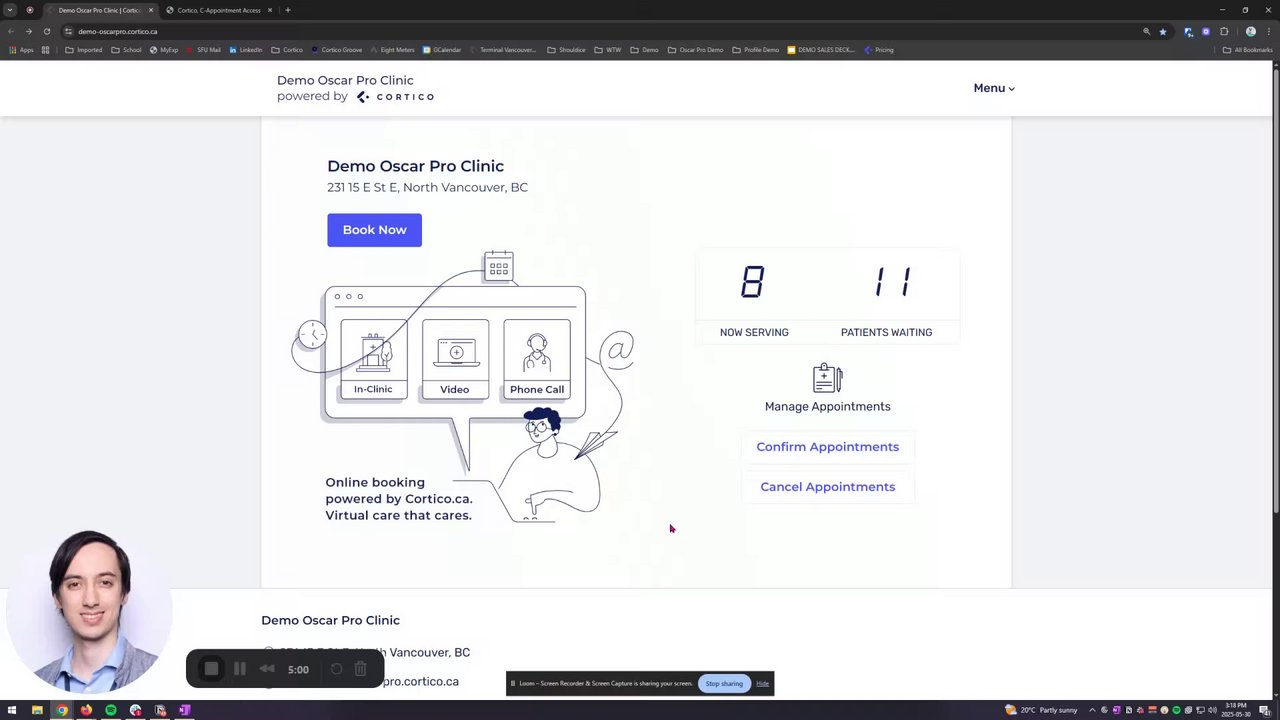Click the calendar icon in the illustration
The image size is (1280, 720).
coord(498,267)
